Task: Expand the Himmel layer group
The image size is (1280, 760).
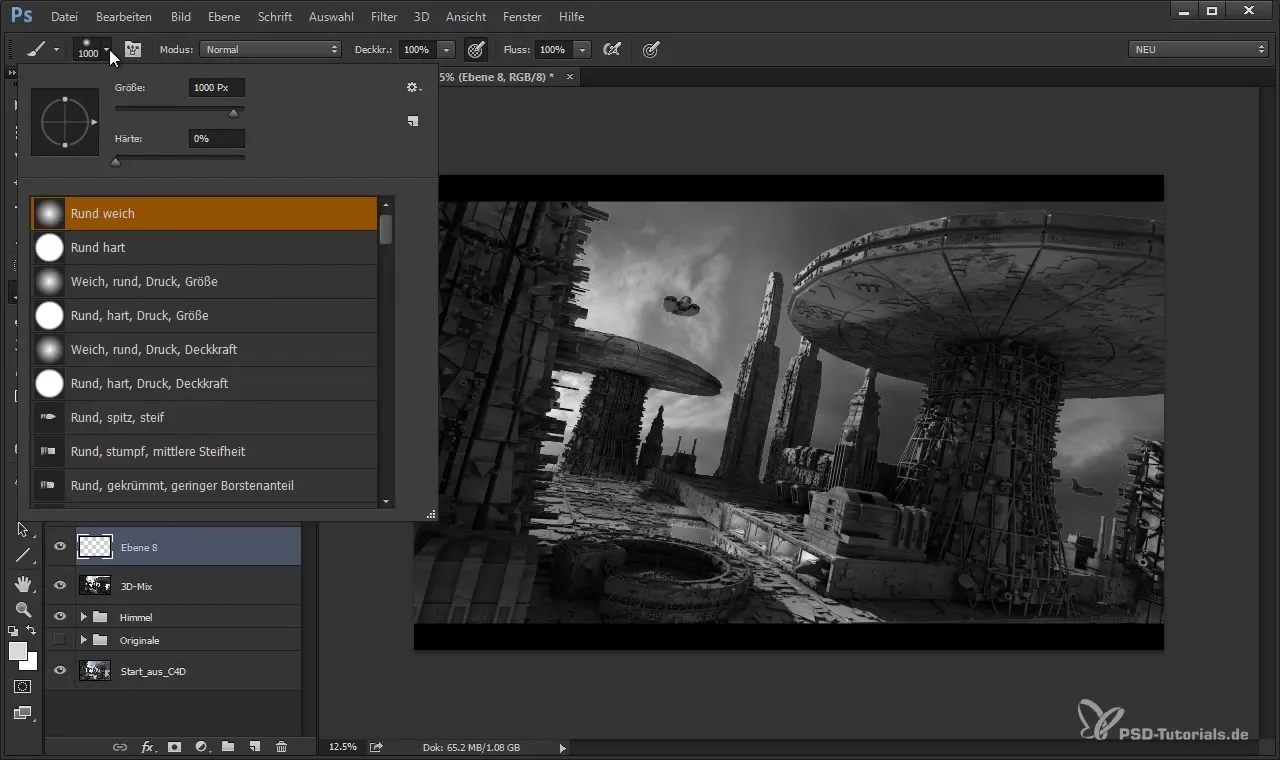Action: tap(84, 617)
